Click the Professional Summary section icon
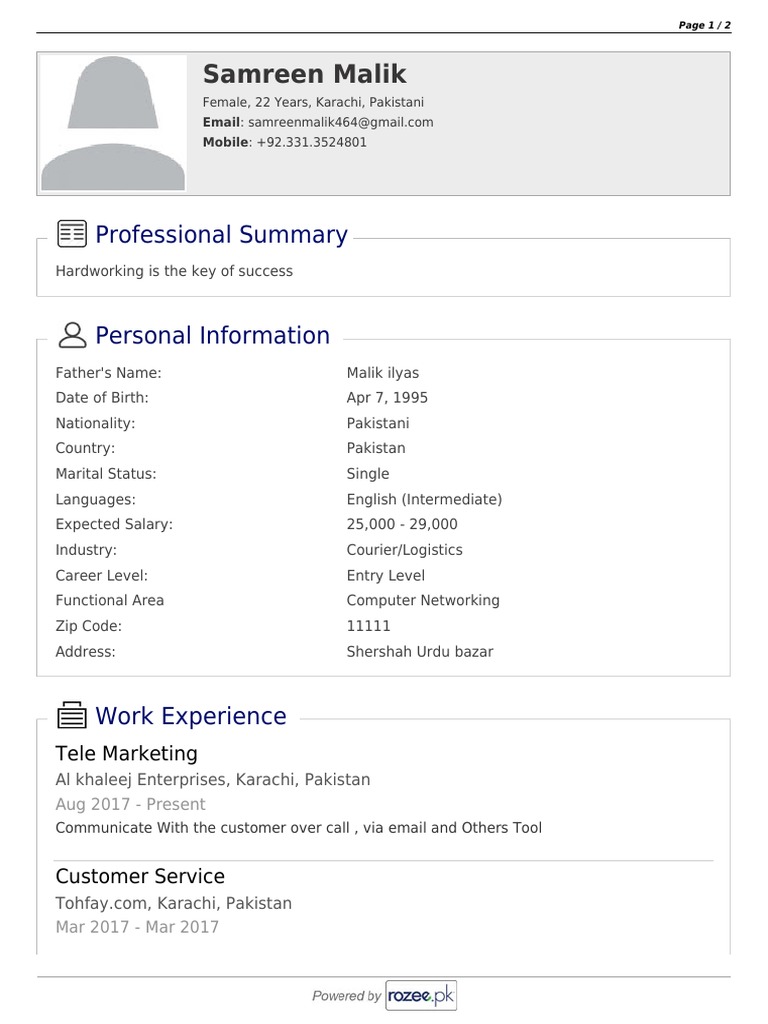768x1024 pixels. pyautogui.click(x=72, y=234)
